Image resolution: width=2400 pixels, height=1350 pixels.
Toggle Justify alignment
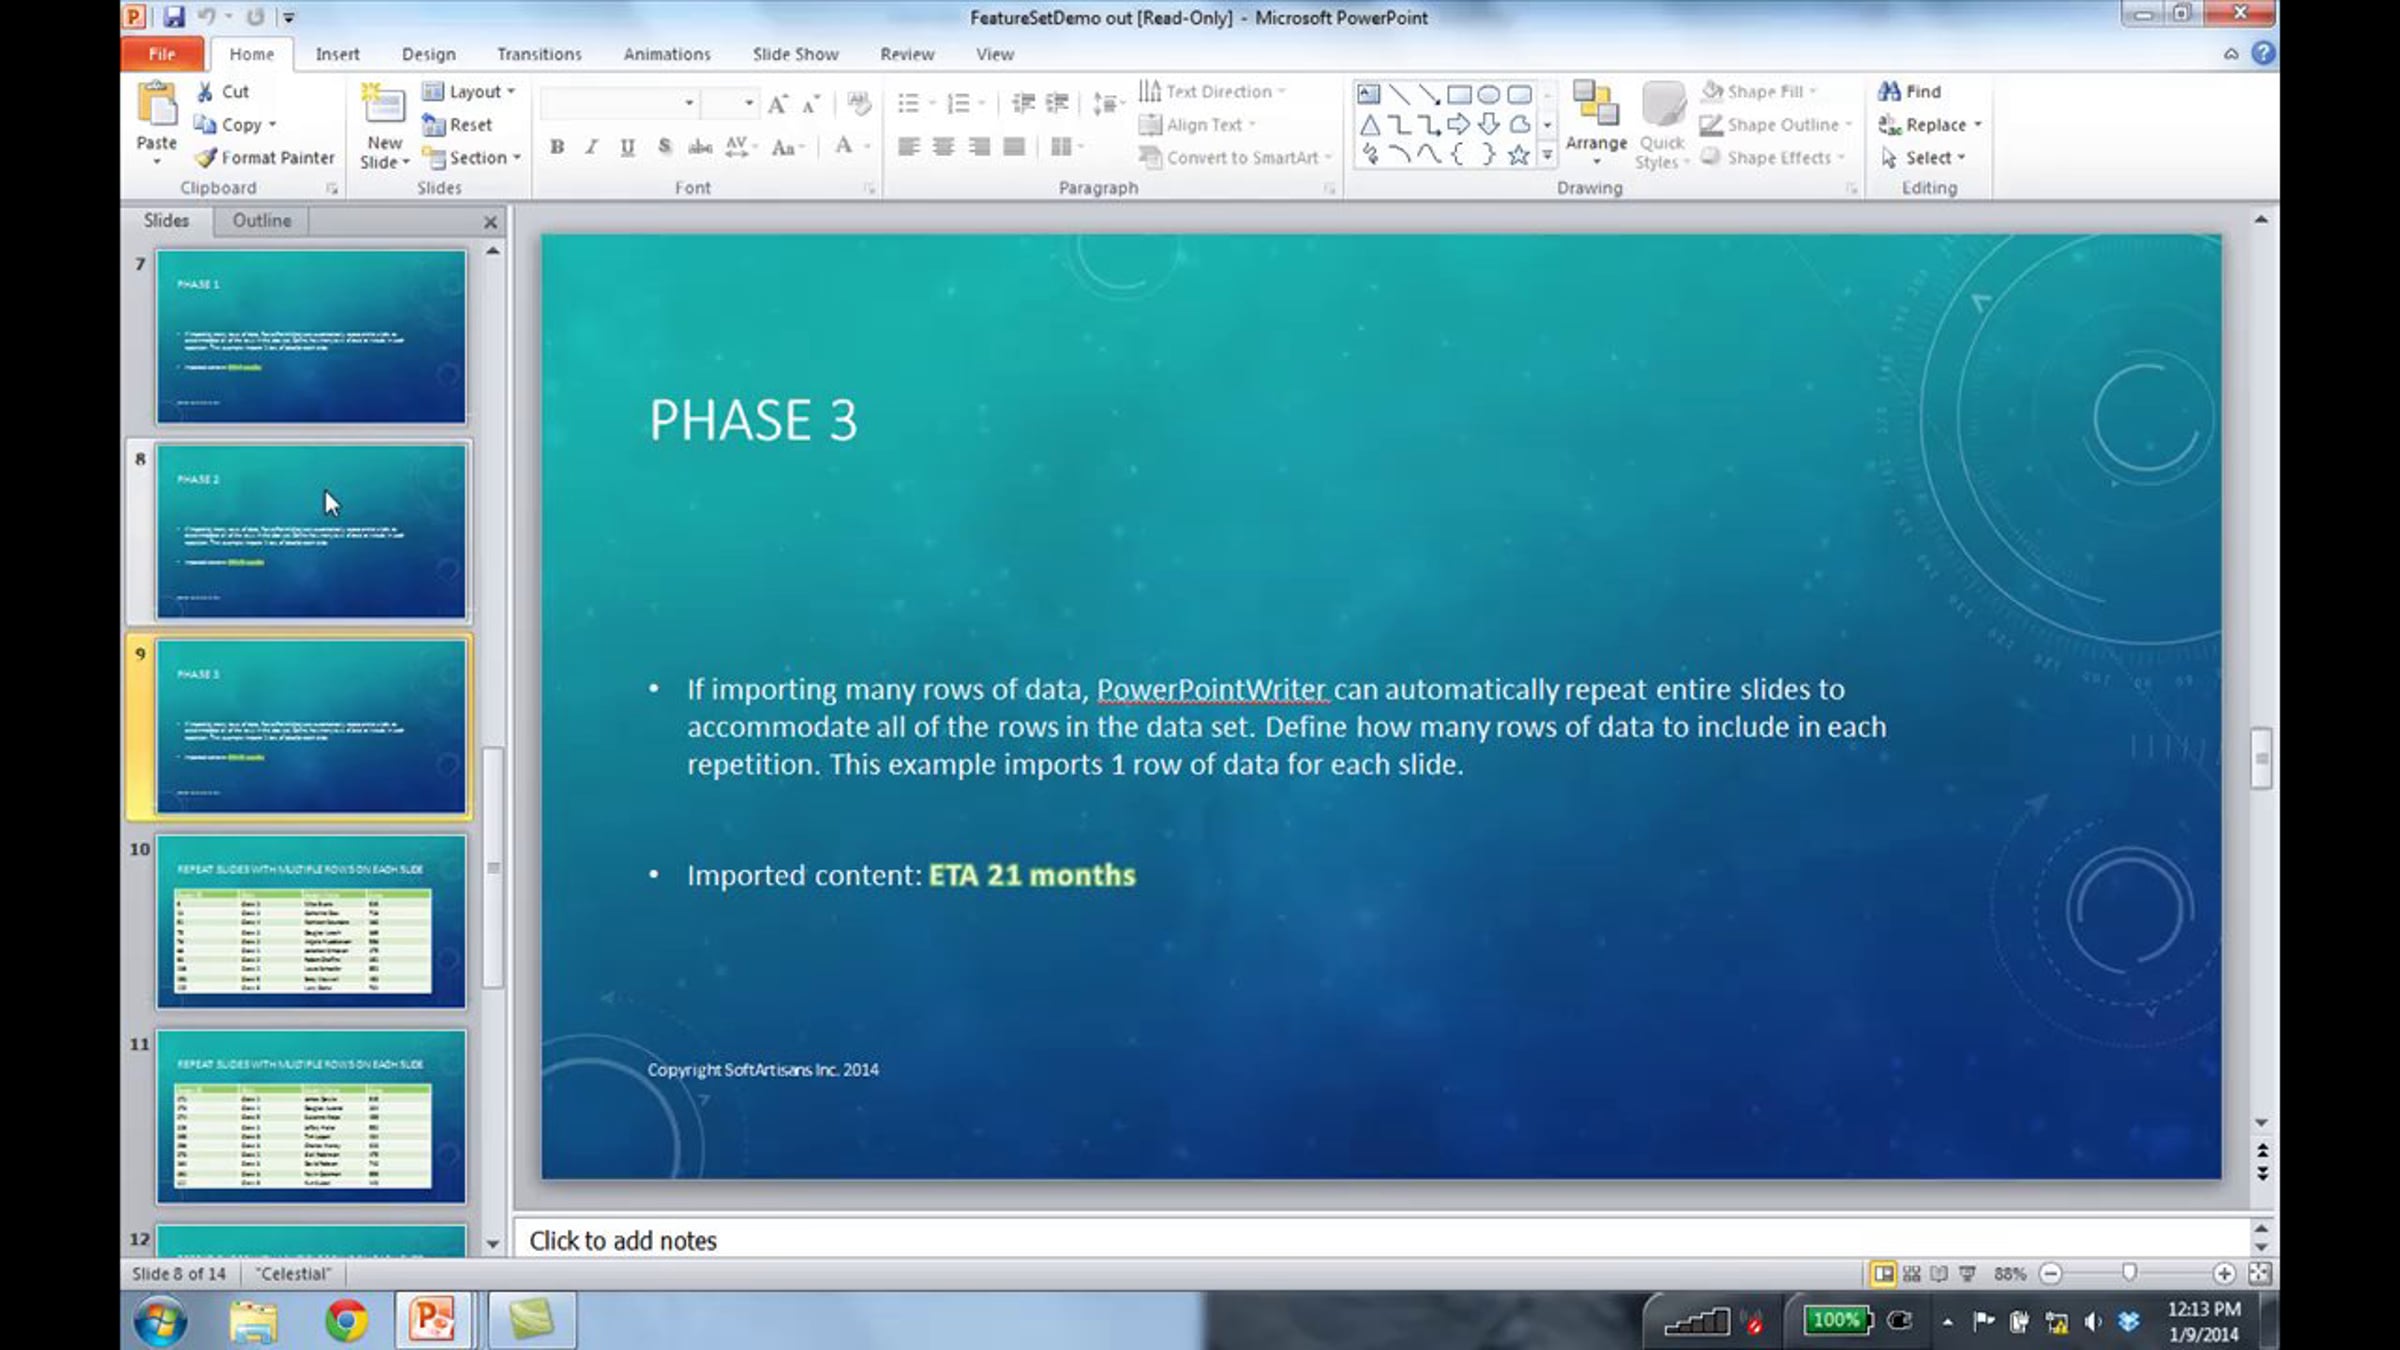coord(1014,147)
